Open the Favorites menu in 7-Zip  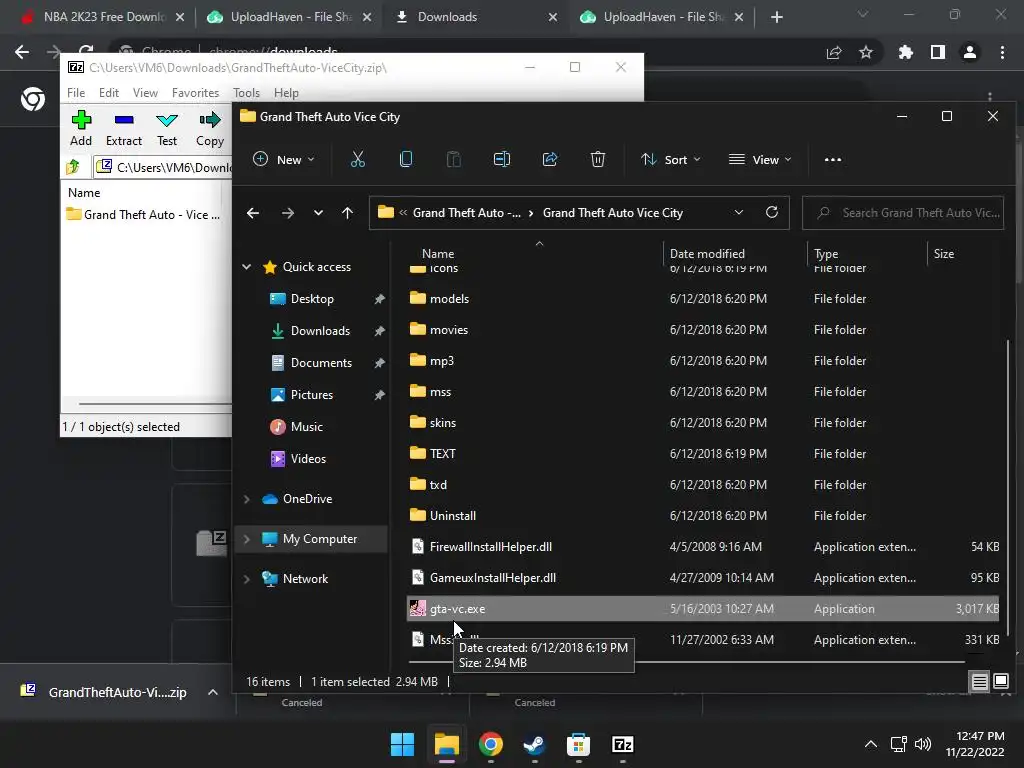195,93
